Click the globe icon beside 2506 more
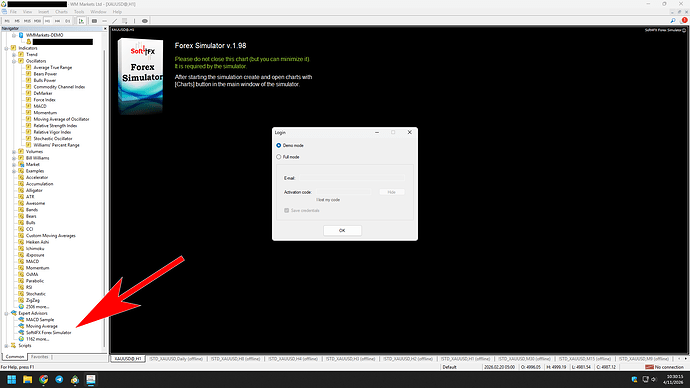690x388 pixels. click(21, 307)
